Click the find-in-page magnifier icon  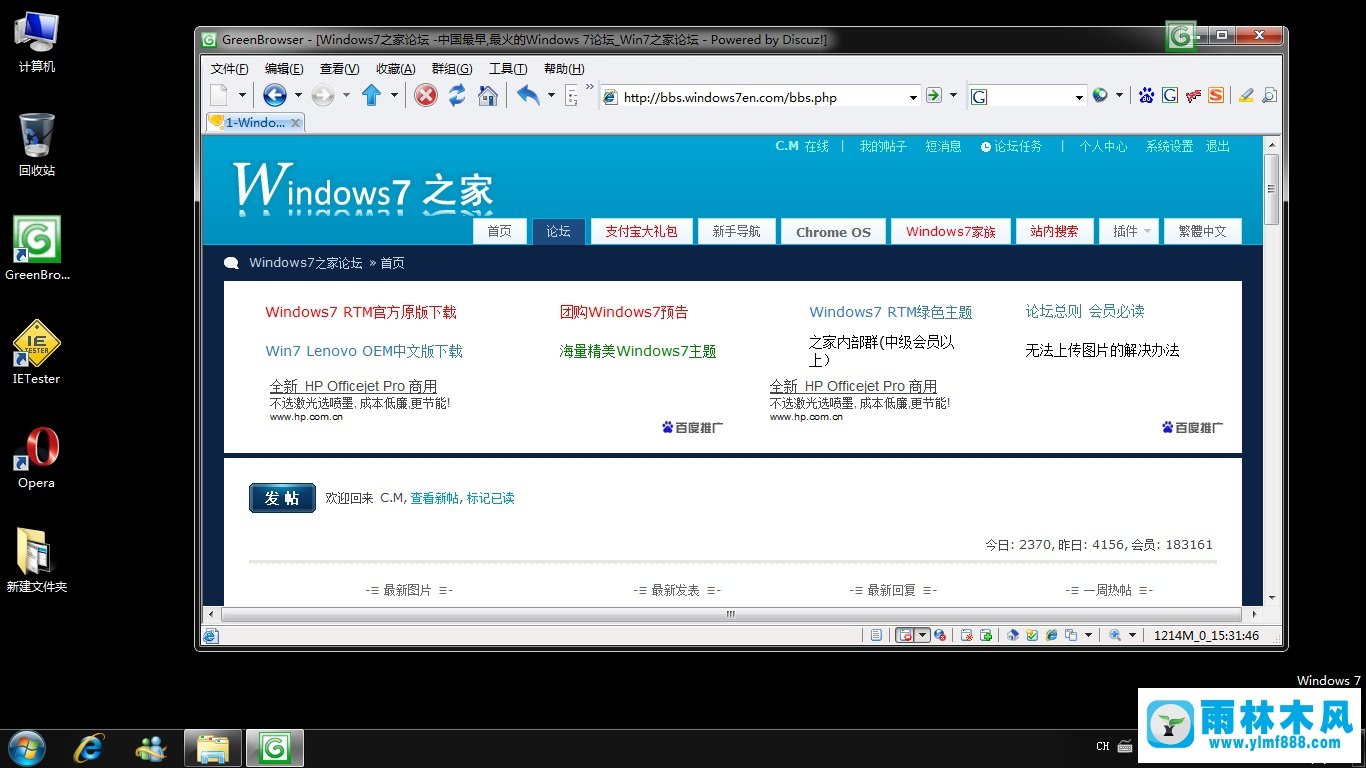click(x=1270, y=96)
